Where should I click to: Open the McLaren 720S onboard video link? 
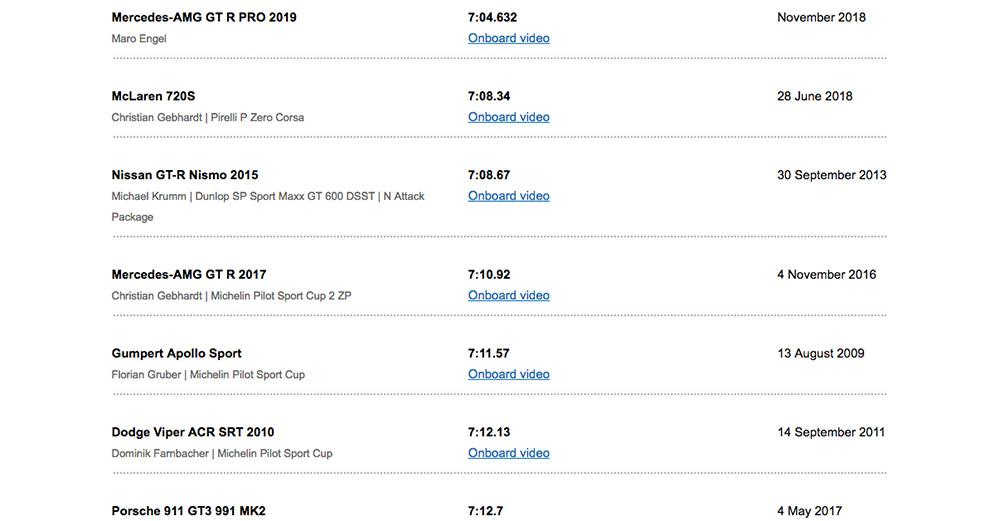tap(508, 117)
